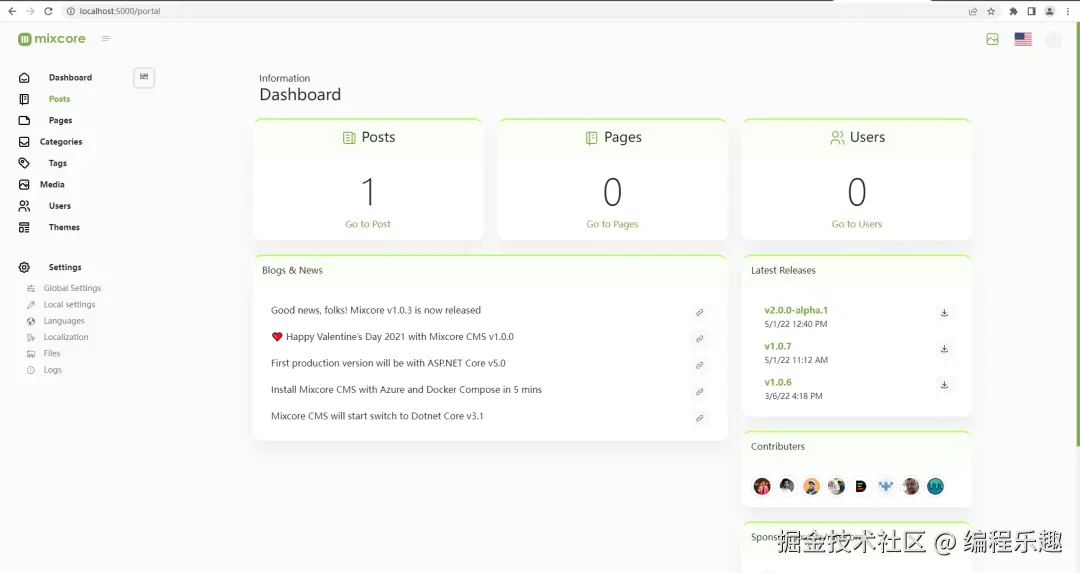Click the Go to Pages link
The image size is (1080, 573).
[612, 224]
